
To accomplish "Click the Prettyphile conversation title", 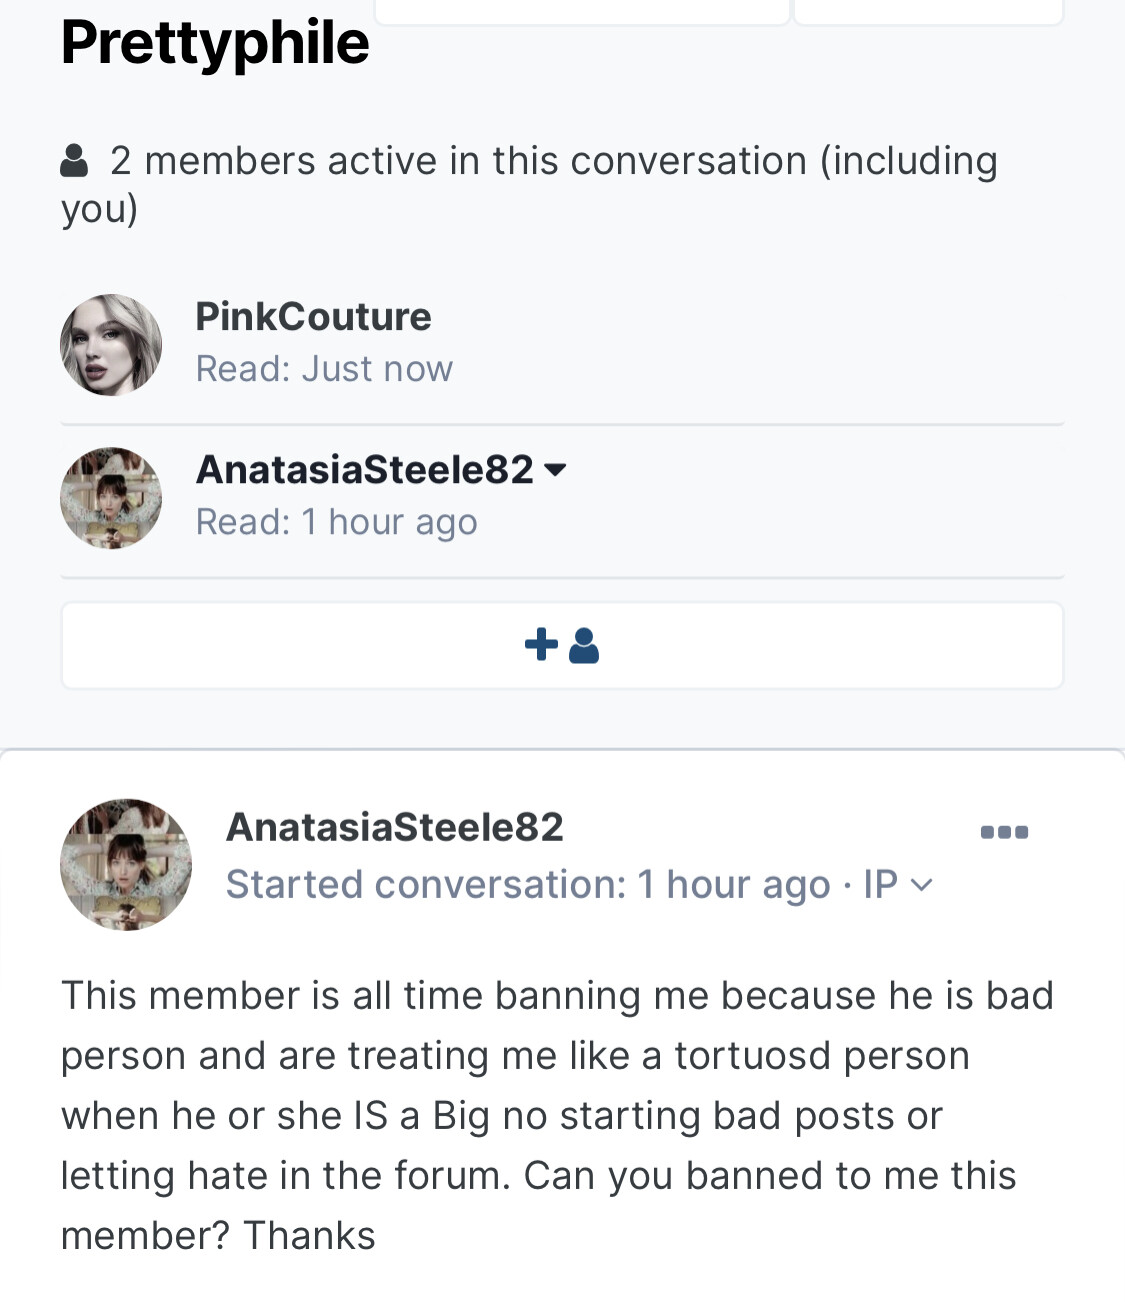I will (x=215, y=42).
